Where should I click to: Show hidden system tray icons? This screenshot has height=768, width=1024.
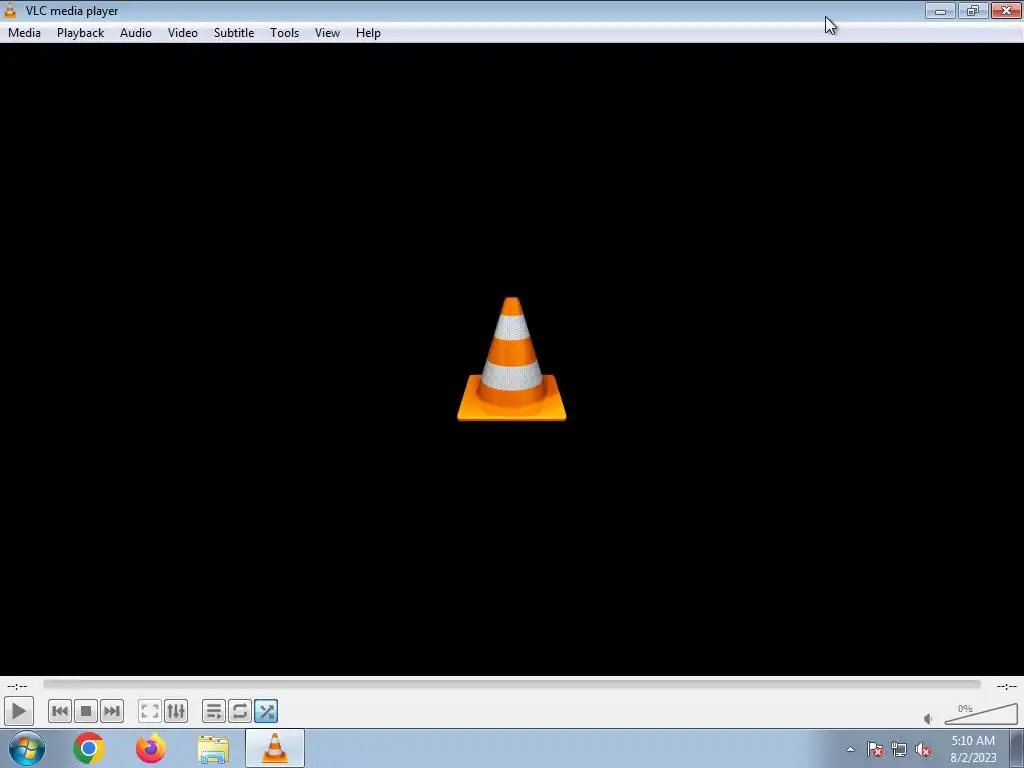point(850,749)
